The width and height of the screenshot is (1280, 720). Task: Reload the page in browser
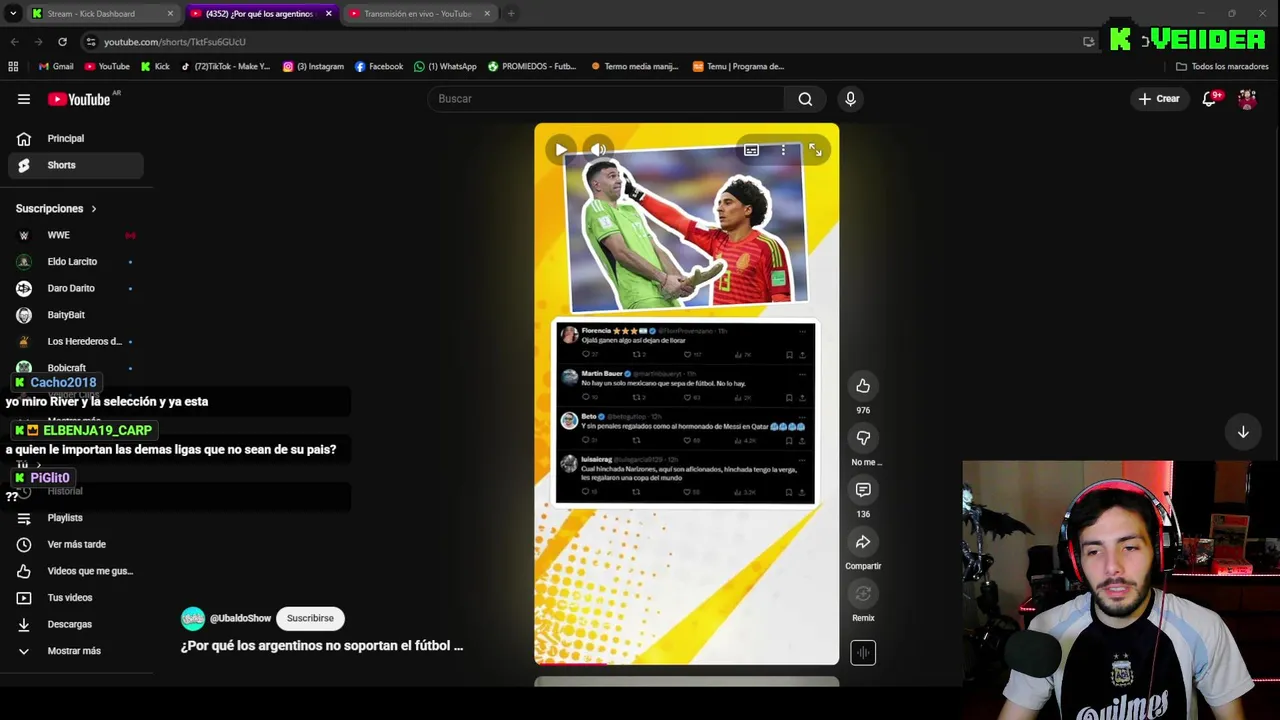[x=62, y=42]
